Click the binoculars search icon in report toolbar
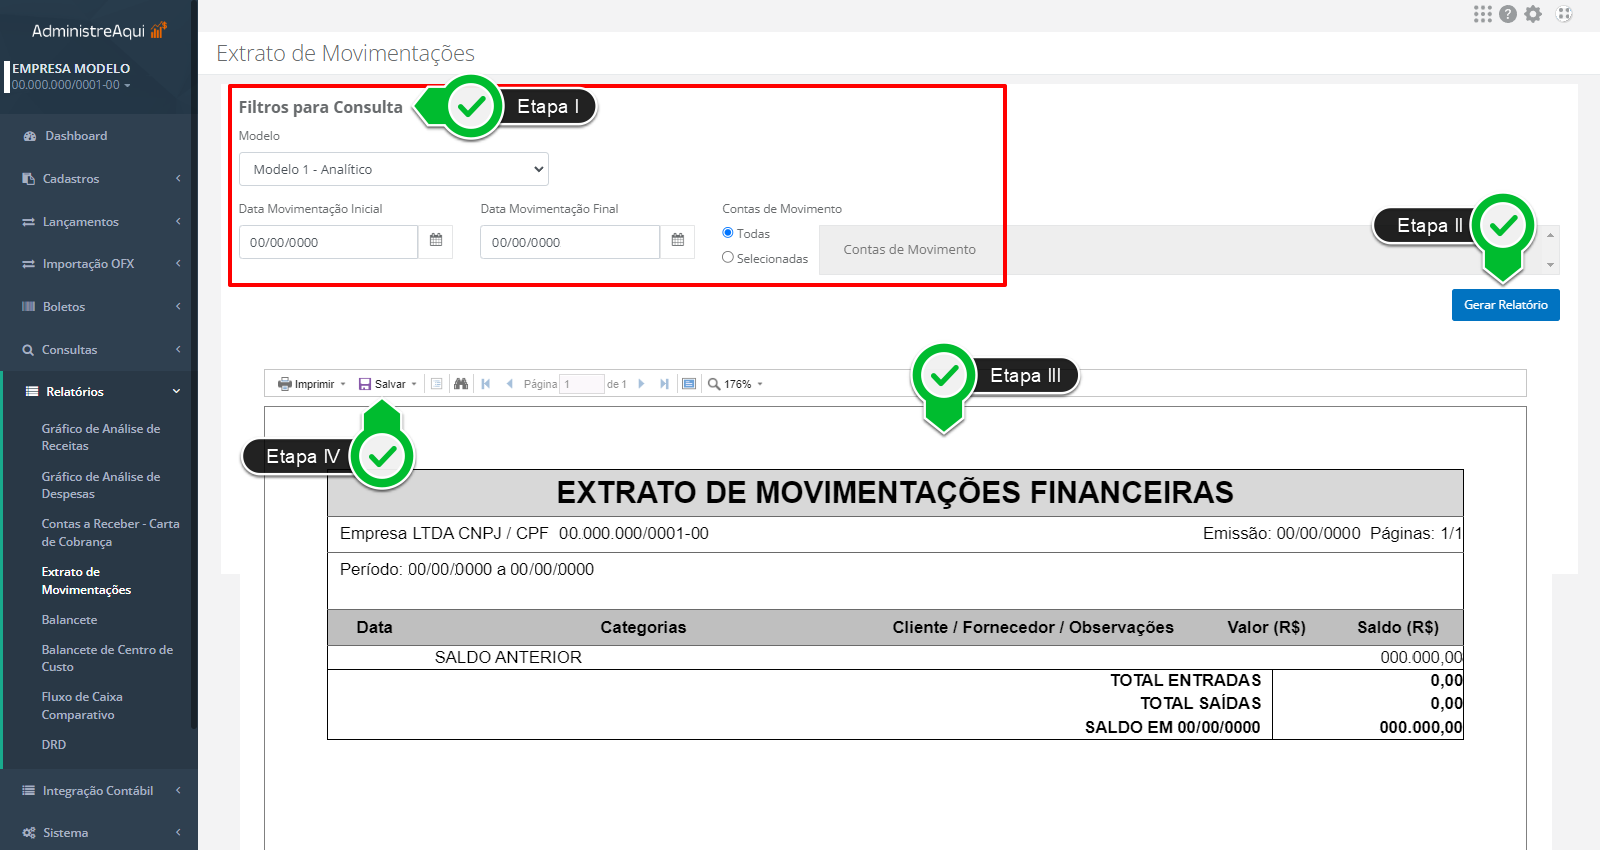 pyautogui.click(x=461, y=384)
